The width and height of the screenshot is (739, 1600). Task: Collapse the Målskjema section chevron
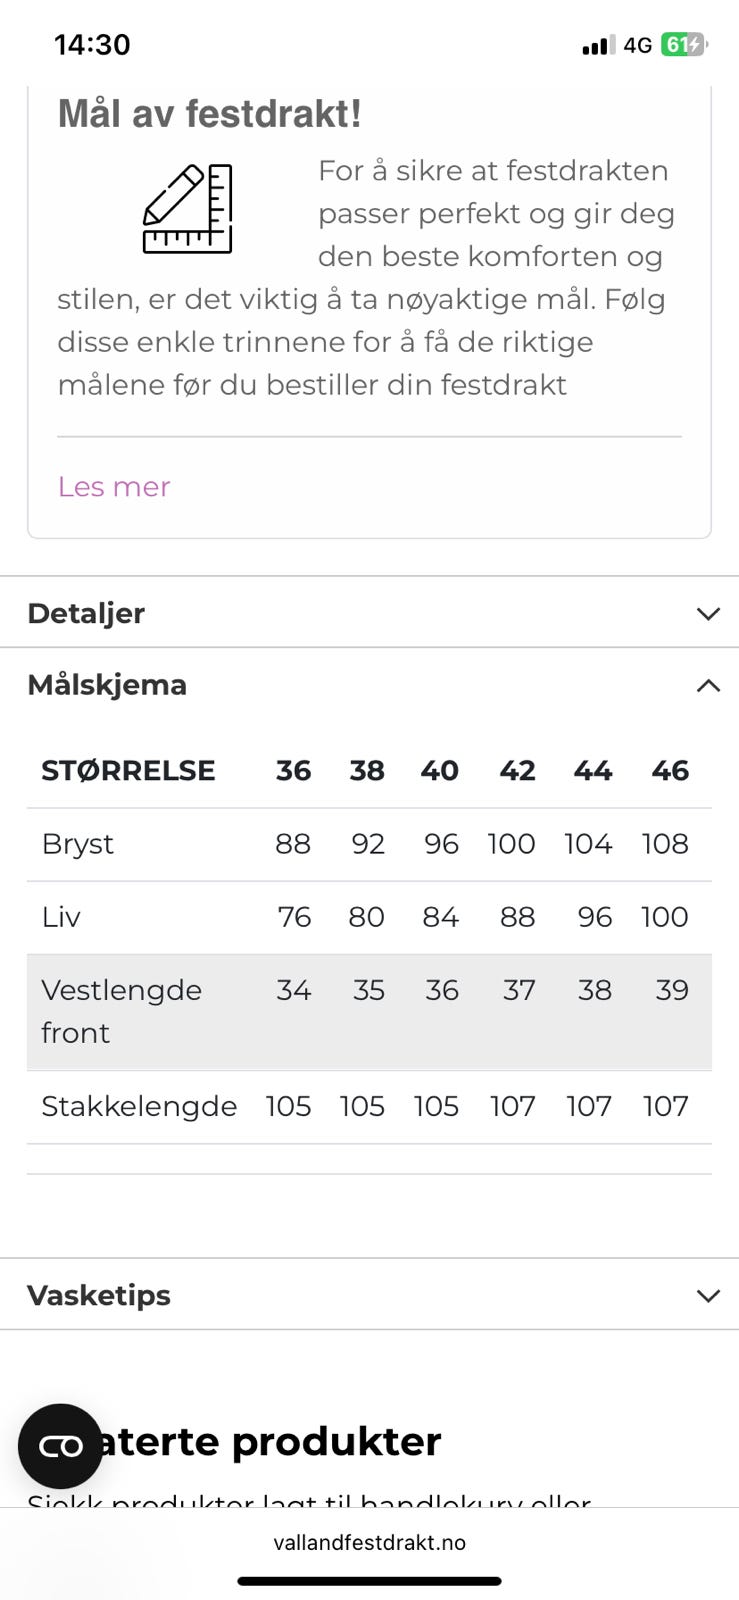click(708, 685)
